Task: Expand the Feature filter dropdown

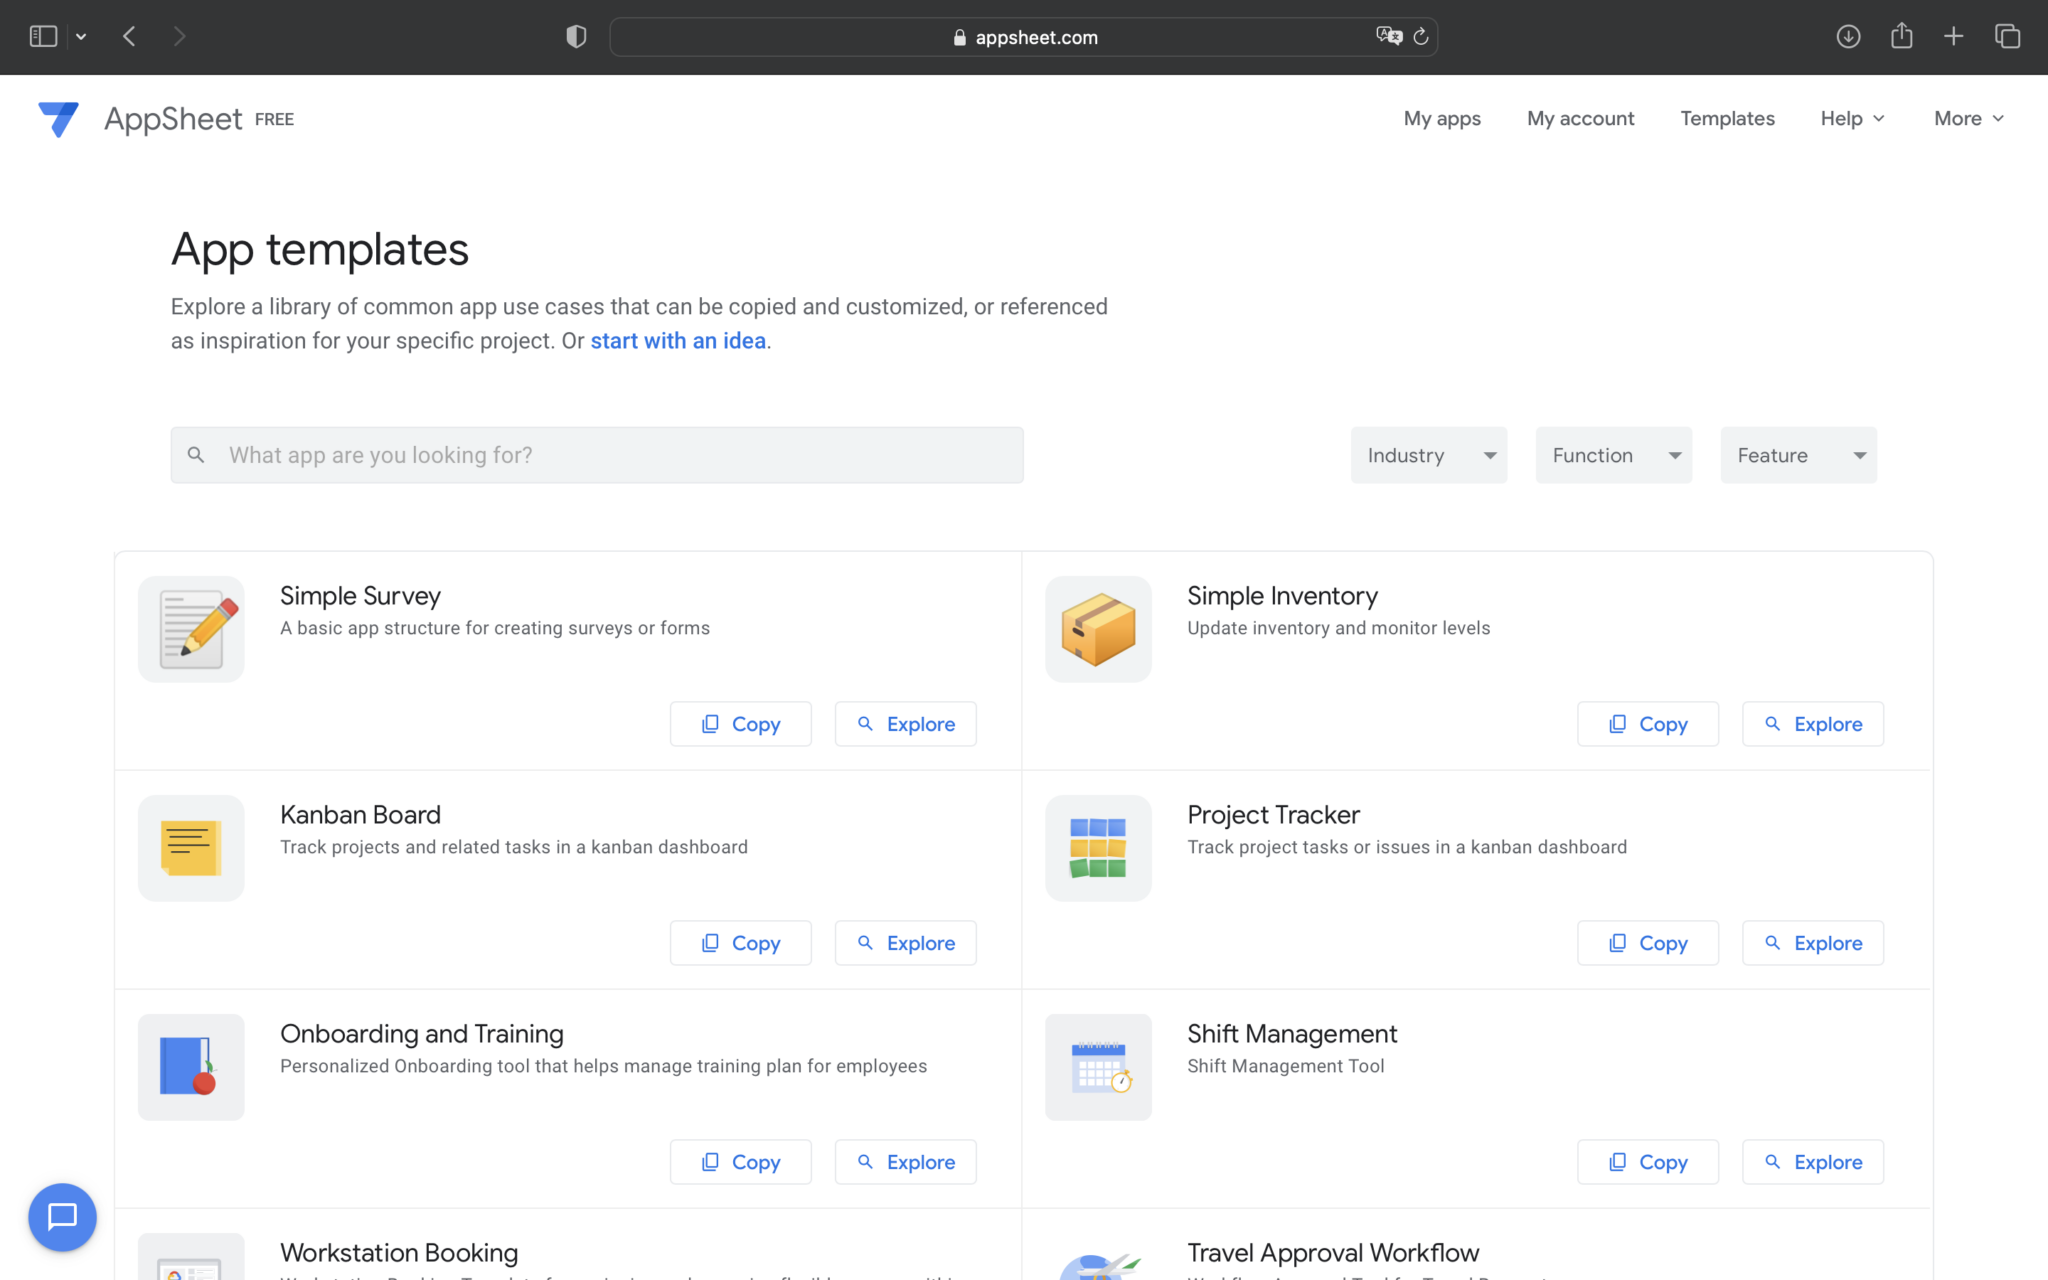Action: (x=1798, y=454)
